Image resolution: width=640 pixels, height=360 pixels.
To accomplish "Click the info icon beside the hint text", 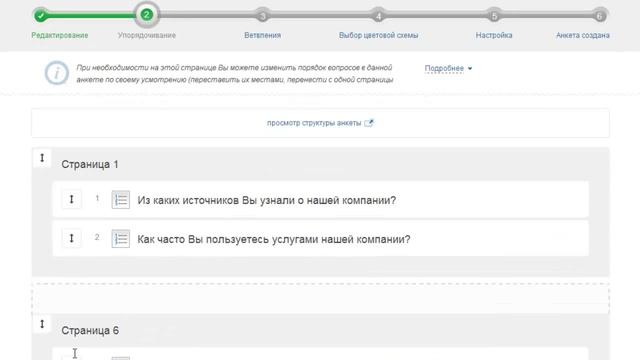I will coord(56,73).
